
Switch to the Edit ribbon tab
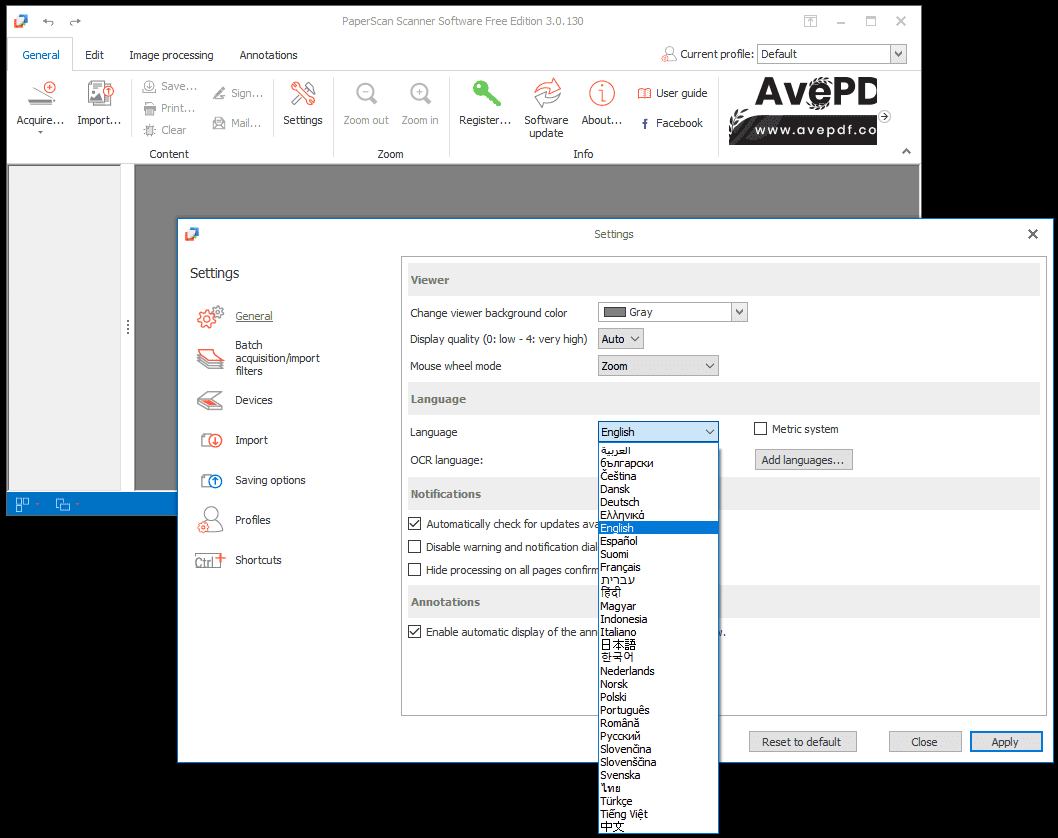click(x=94, y=55)
